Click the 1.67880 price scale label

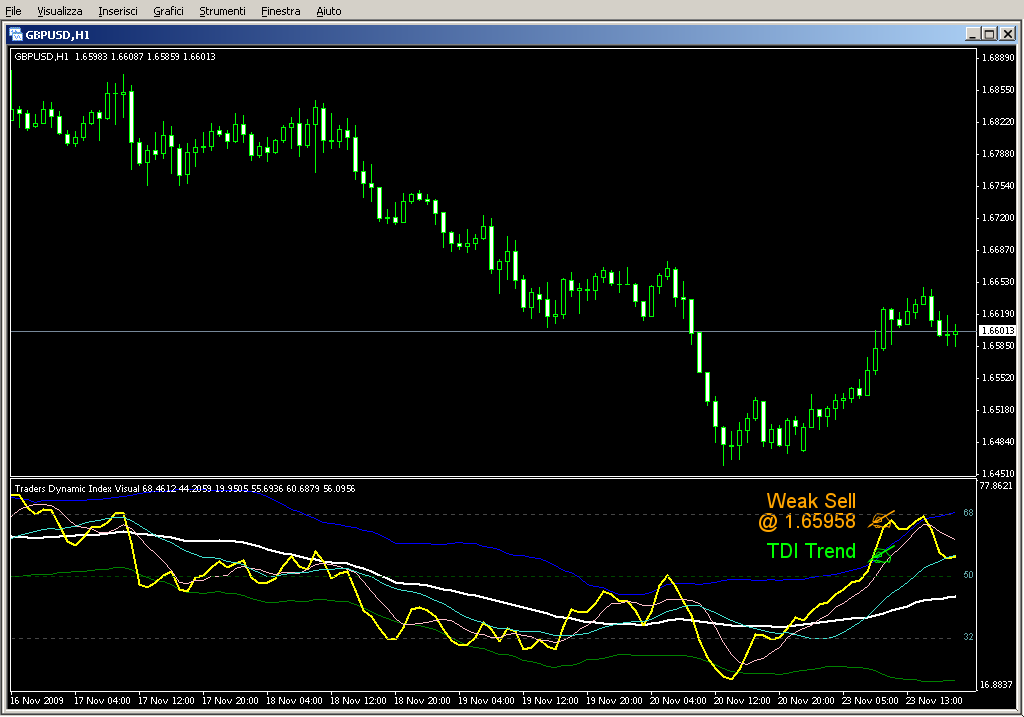tap(998, 153)
